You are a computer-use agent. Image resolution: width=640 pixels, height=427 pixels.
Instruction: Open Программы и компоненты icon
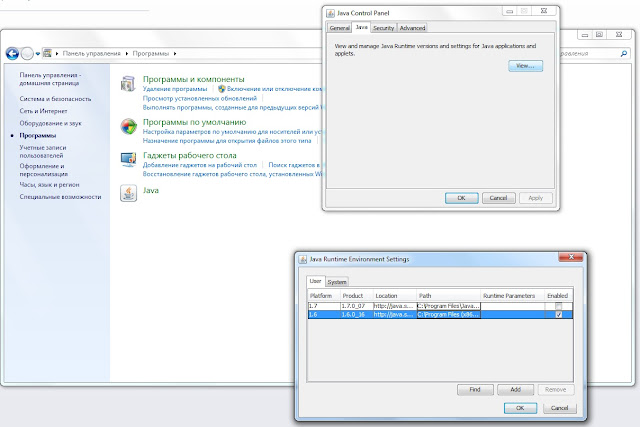[x=128, y=84]
